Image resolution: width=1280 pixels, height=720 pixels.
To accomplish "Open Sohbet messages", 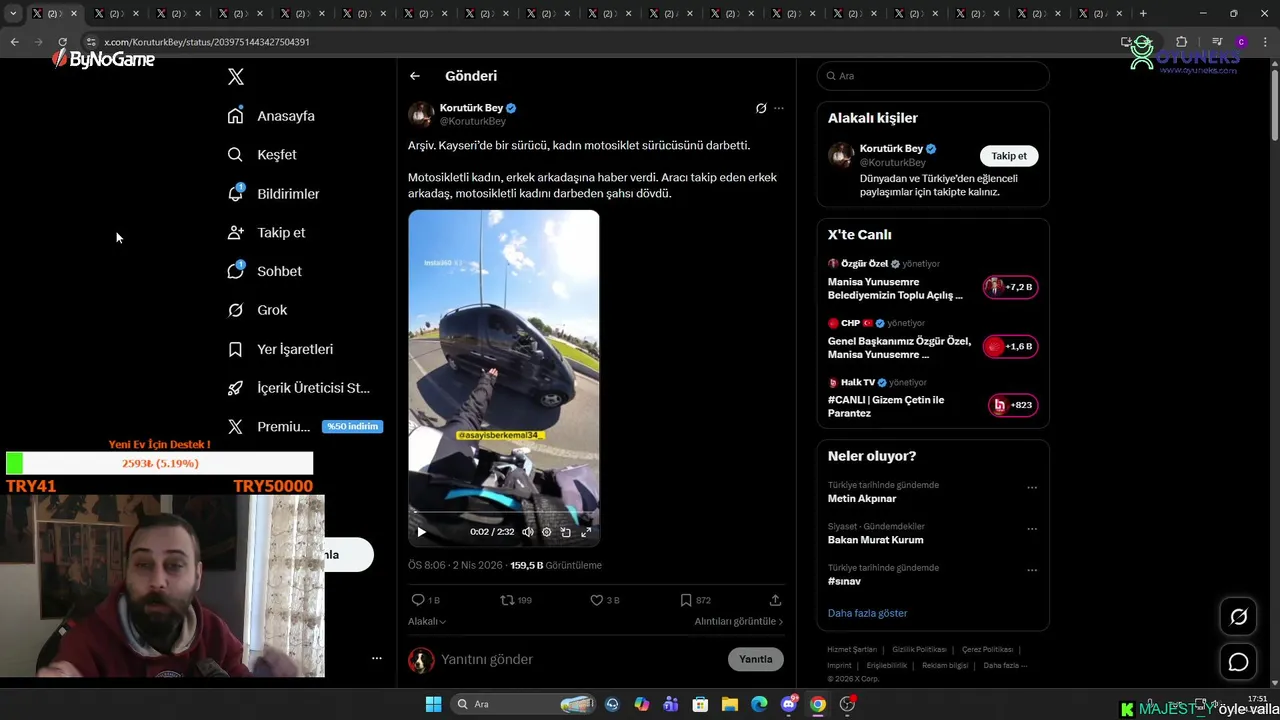I will pos(264,271).
